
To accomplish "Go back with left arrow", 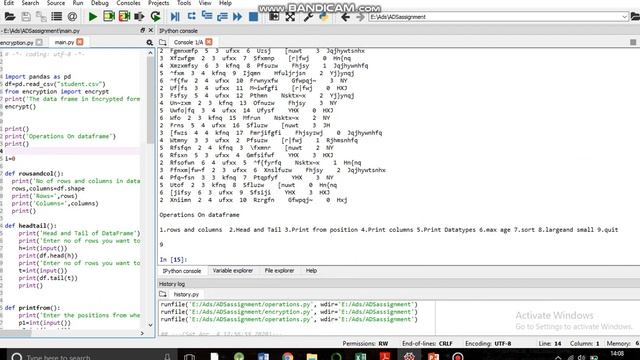I will click(345, 17).
